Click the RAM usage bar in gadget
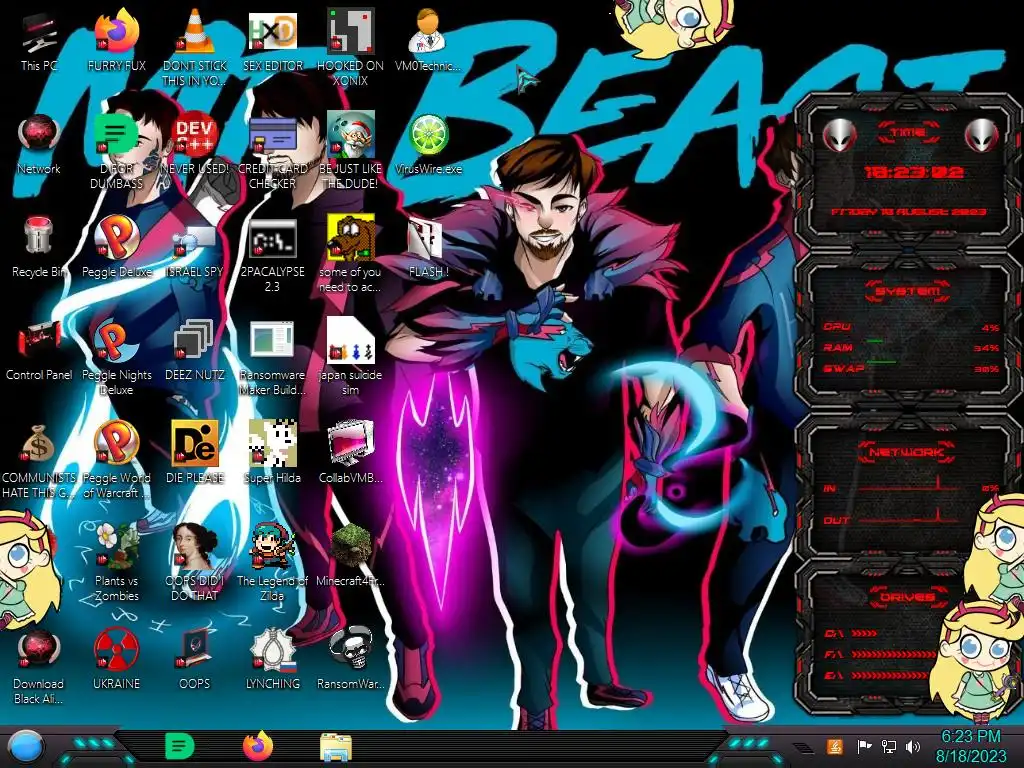 click(x=911, y=347)
